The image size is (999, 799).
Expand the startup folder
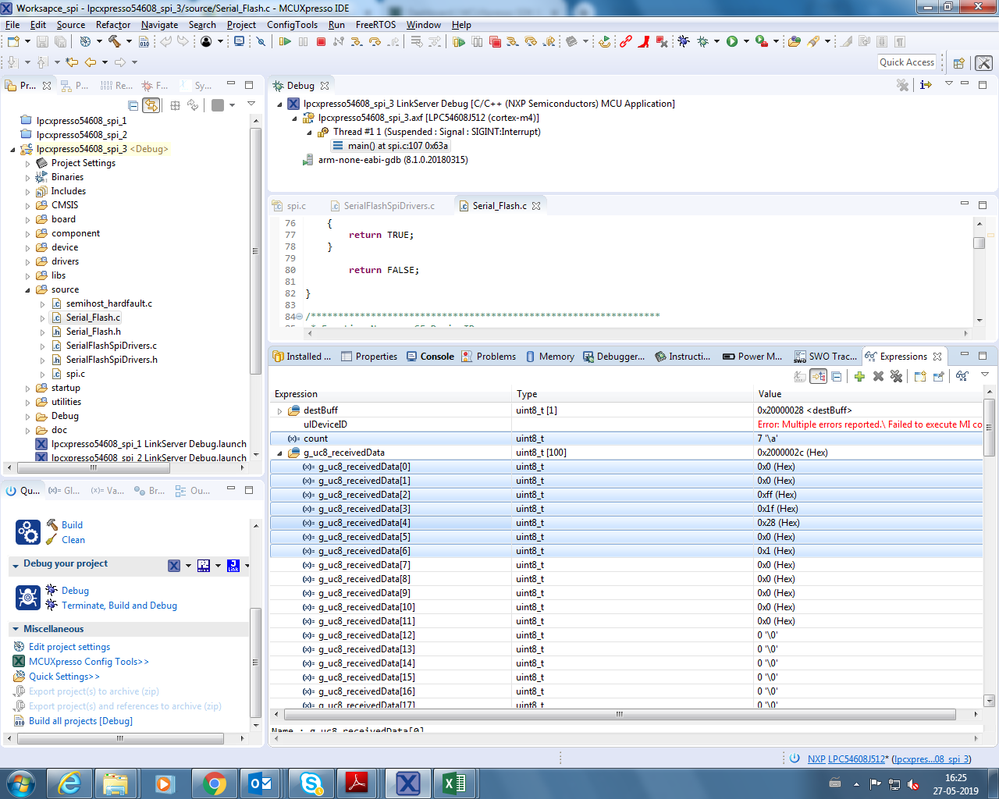(x=27, y=388)
